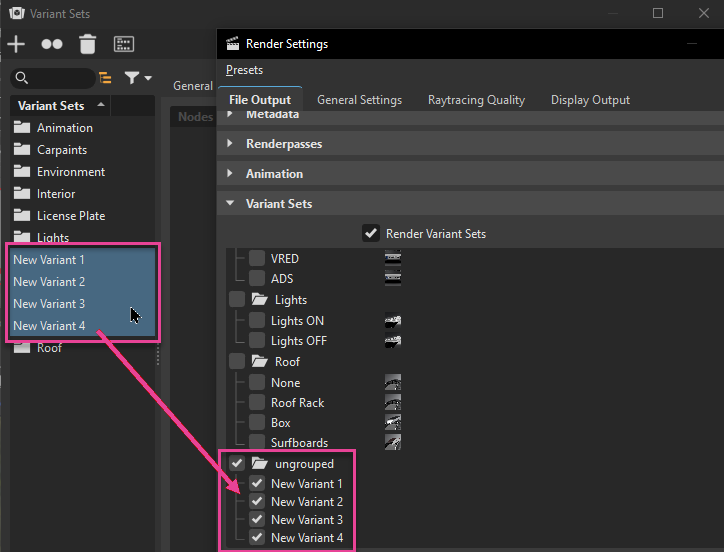Click the Roof Rack thumbnail

[393, 402]
